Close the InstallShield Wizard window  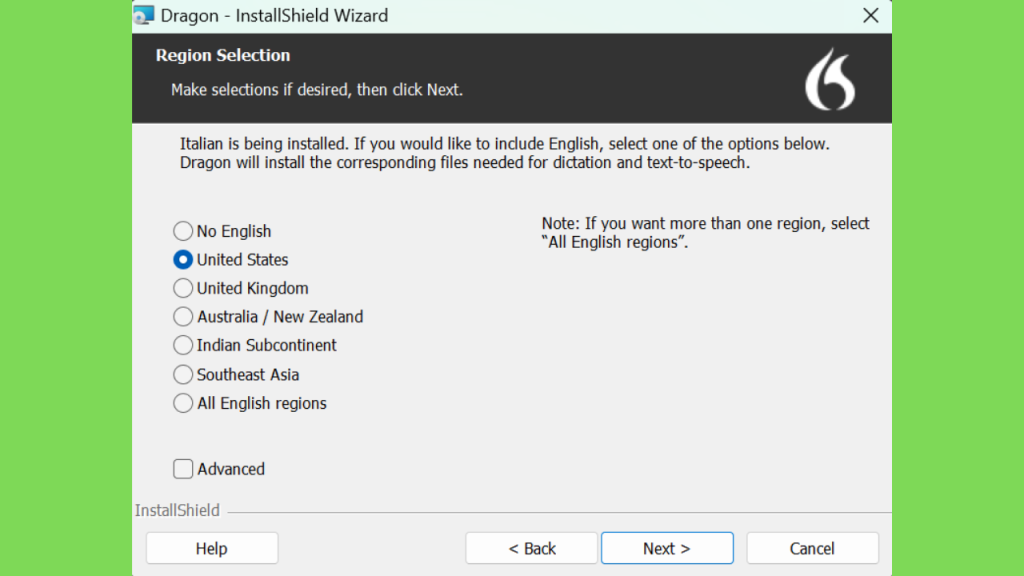(x=870, y=16)
